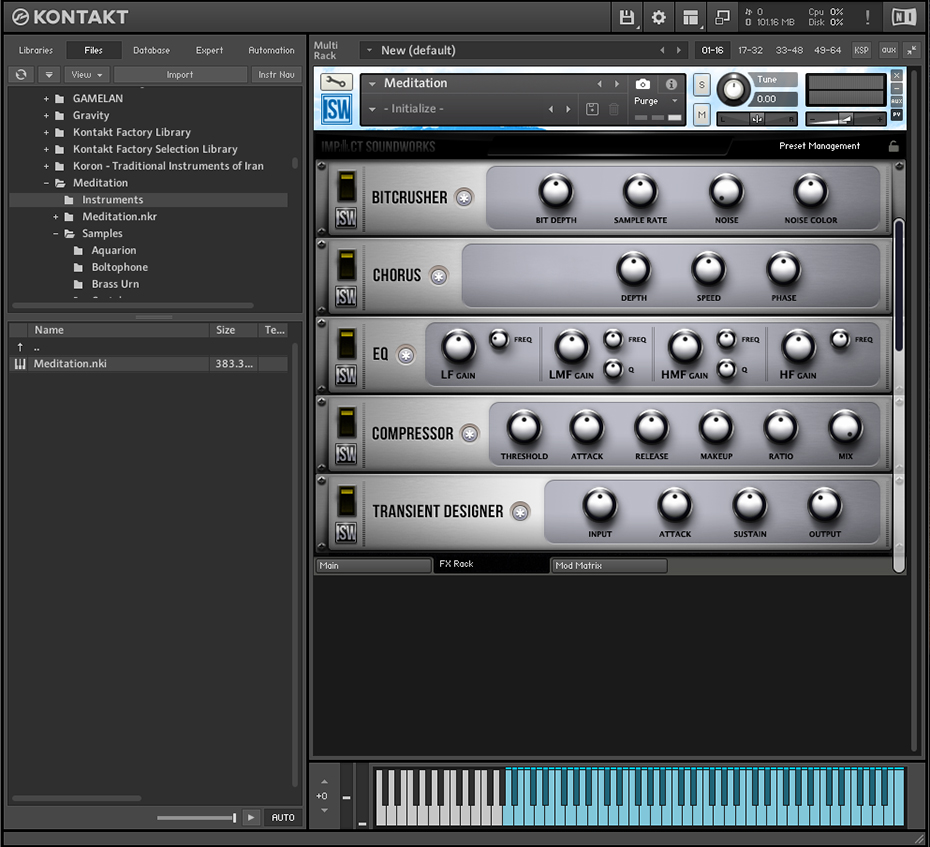Open the Purge dropdown menu
This screenshot has width=930, height=847.
pos(655,101)
